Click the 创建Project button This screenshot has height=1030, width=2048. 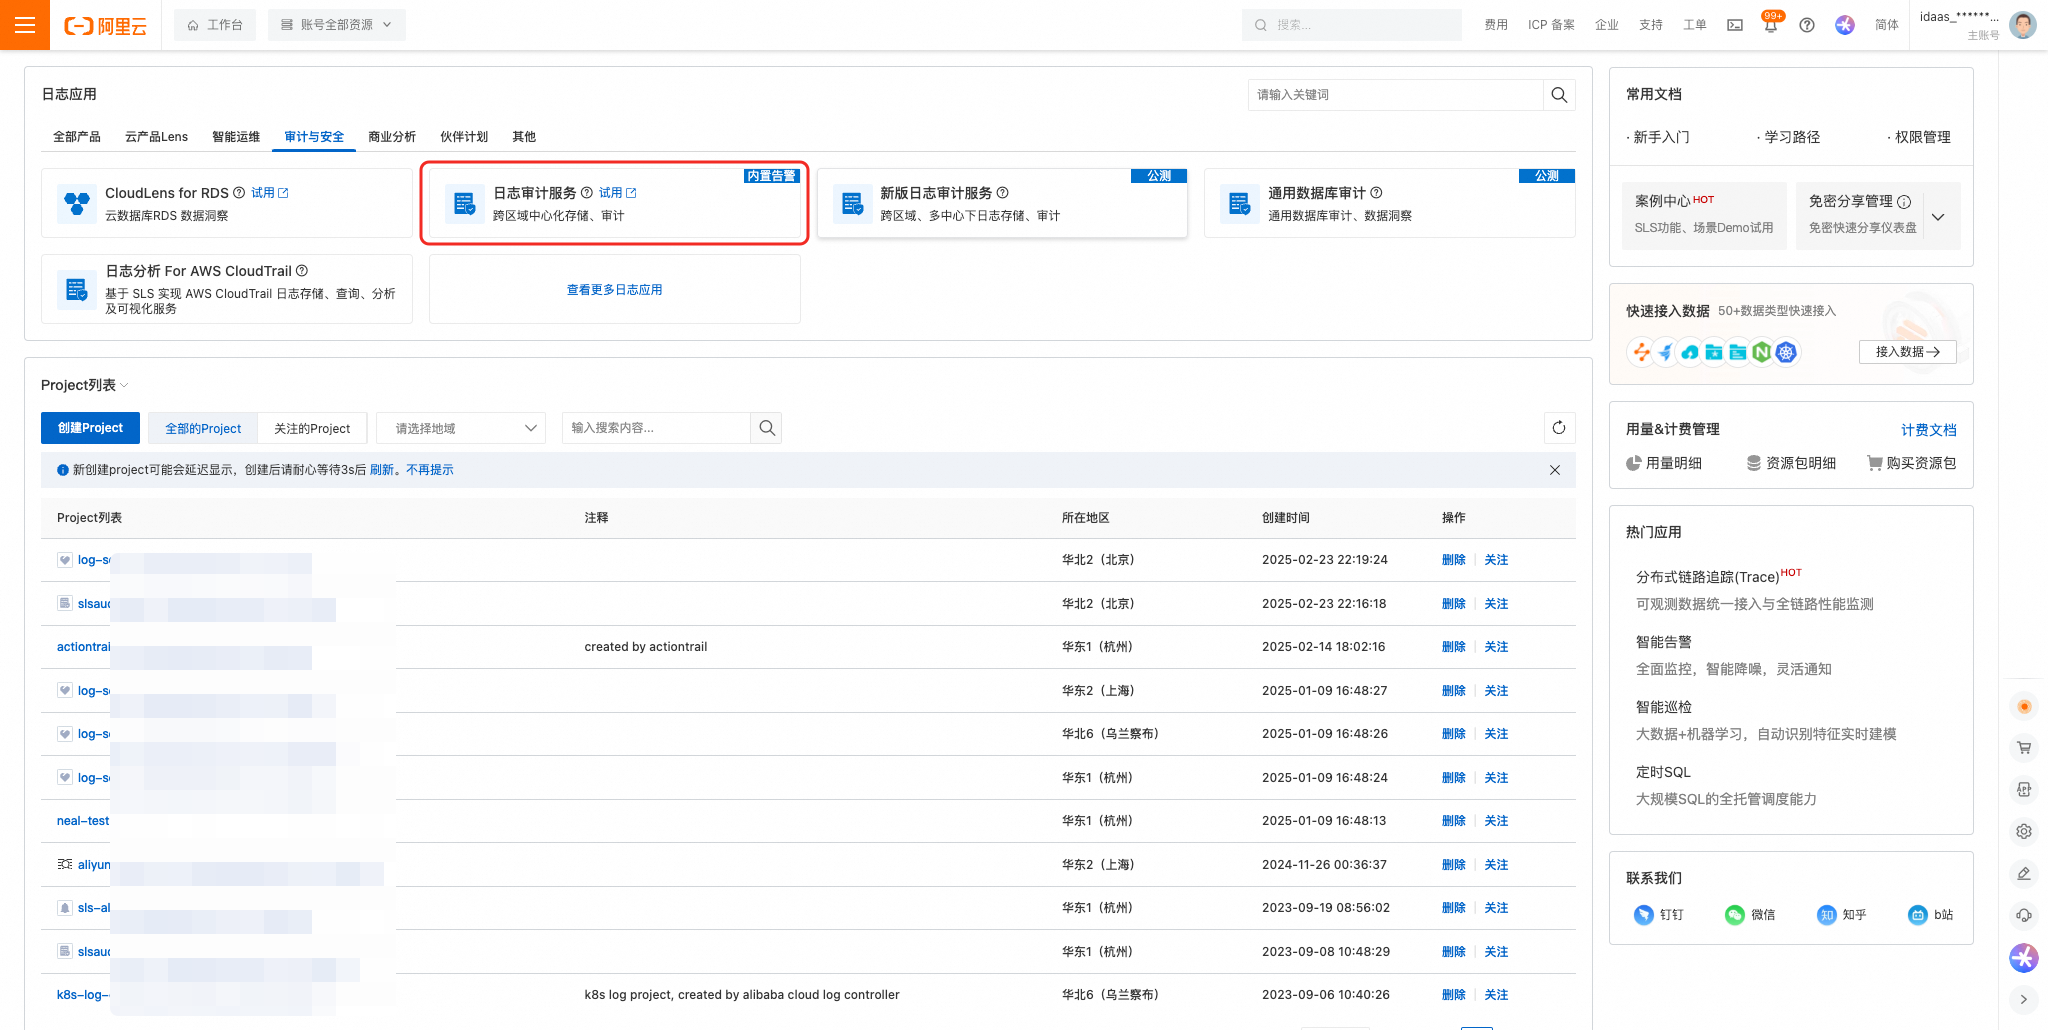pos(91,428)
